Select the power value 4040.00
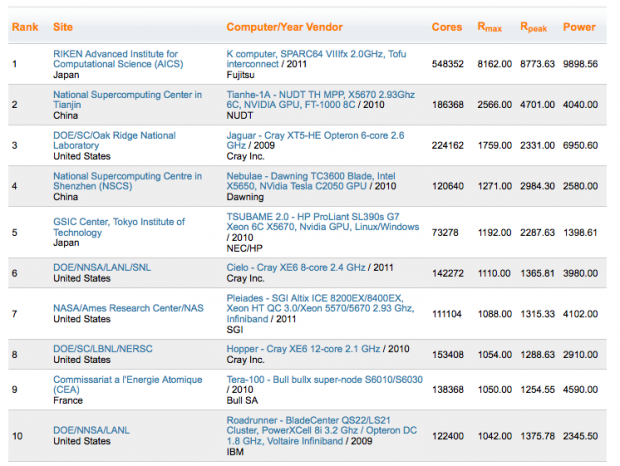This screenshot has width=620, height=466. click(x=580, y=105)
